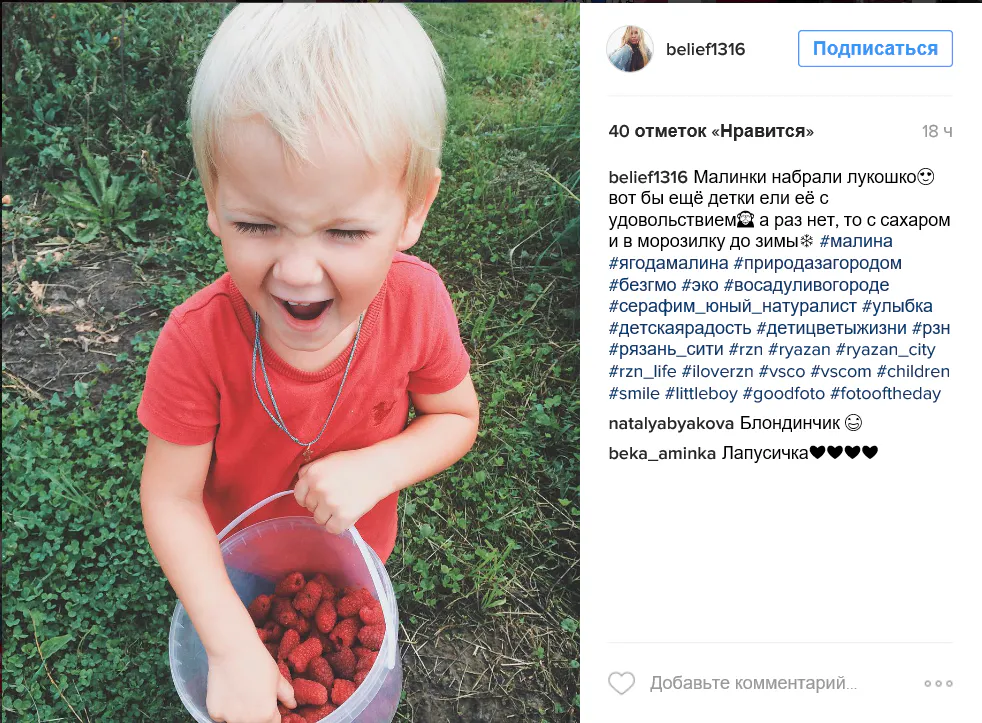Click the Подписаться follow button
The width and height of the screenshot is (982, 723).
pyautogui.click(x=875, y=48)
